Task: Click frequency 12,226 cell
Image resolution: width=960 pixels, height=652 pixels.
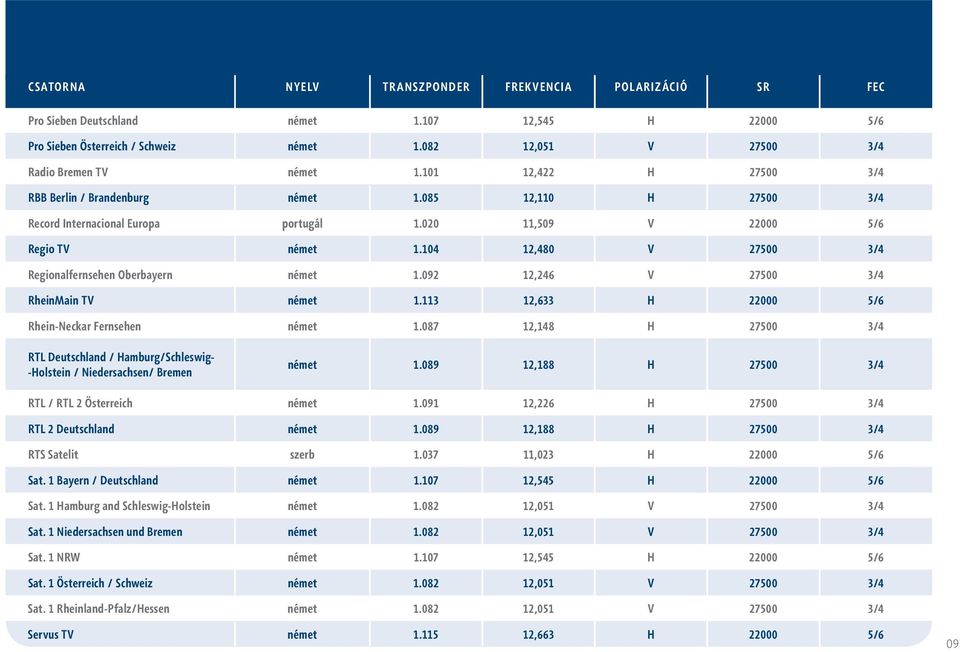Action: (538, 403)
